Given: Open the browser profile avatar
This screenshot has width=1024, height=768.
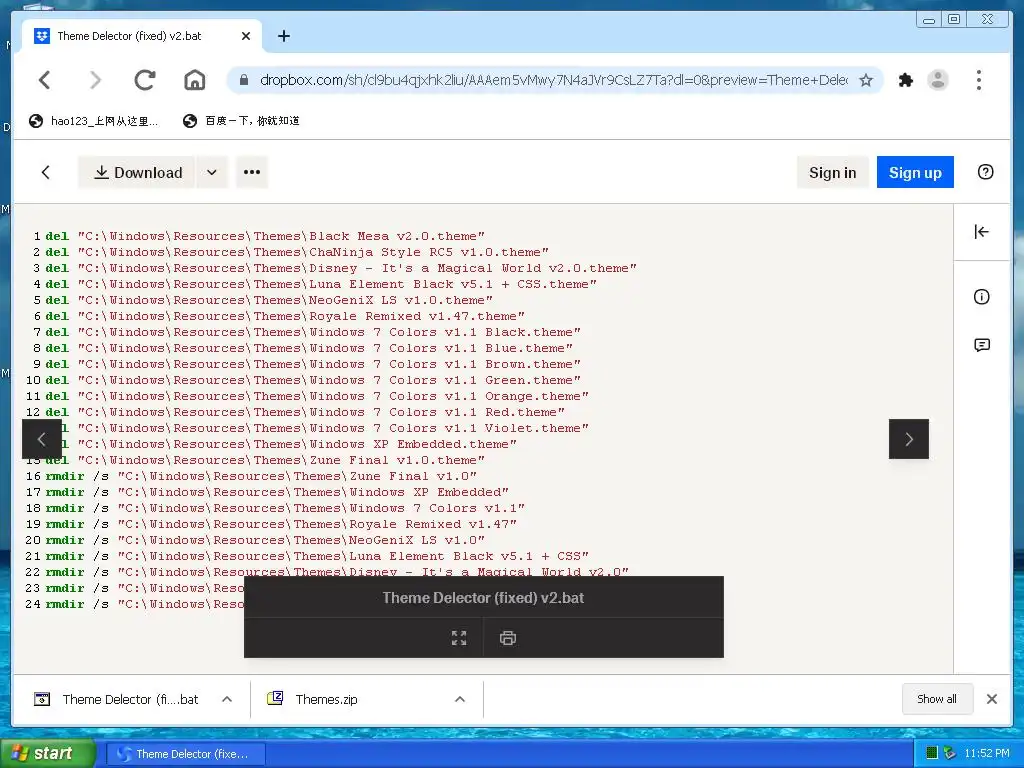Looking at the screenshot, I should [x=938, y=80].
